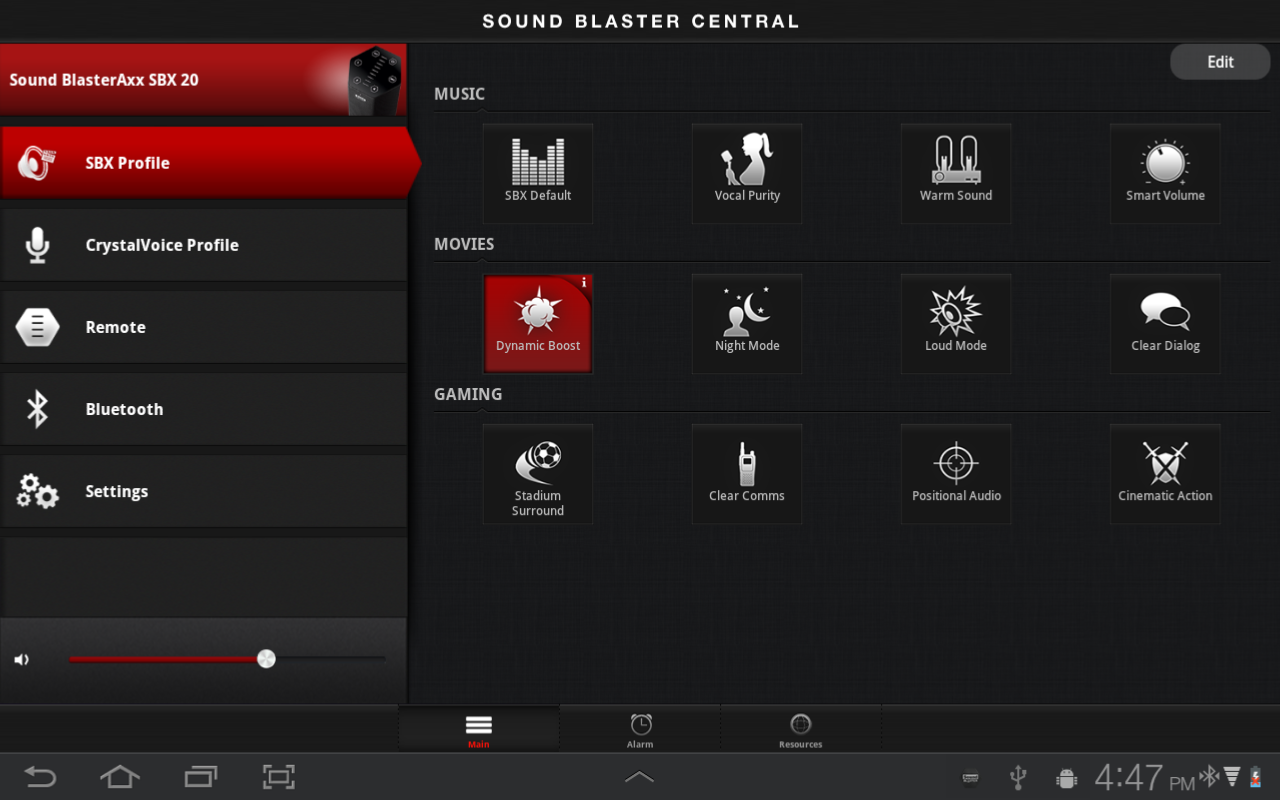Switch to Night Mode profile
This screenshot has height=800, width=1280.
pos(747,323)
